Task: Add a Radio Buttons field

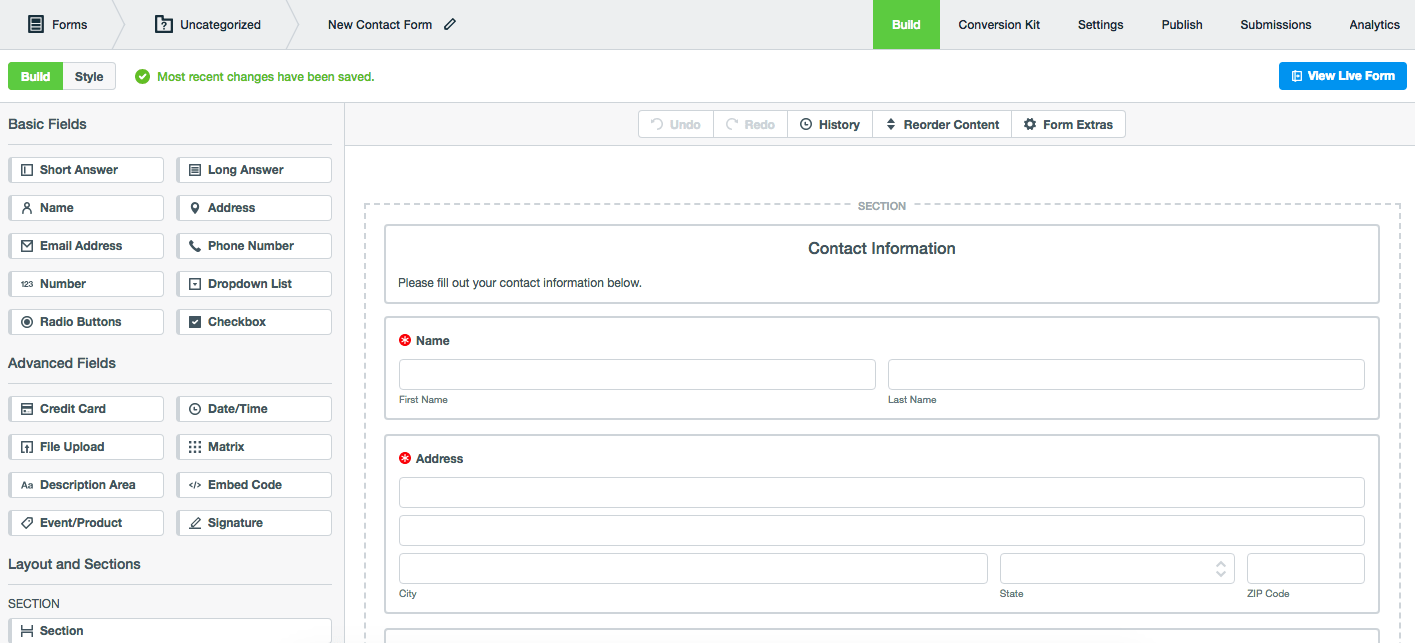Action: 86,321
